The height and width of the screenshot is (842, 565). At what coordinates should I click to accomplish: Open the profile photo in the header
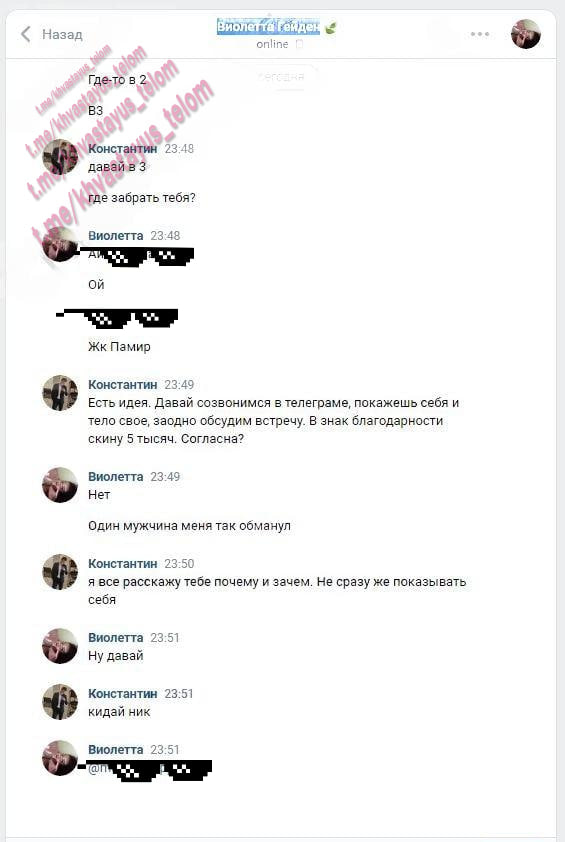click(526, 34)
